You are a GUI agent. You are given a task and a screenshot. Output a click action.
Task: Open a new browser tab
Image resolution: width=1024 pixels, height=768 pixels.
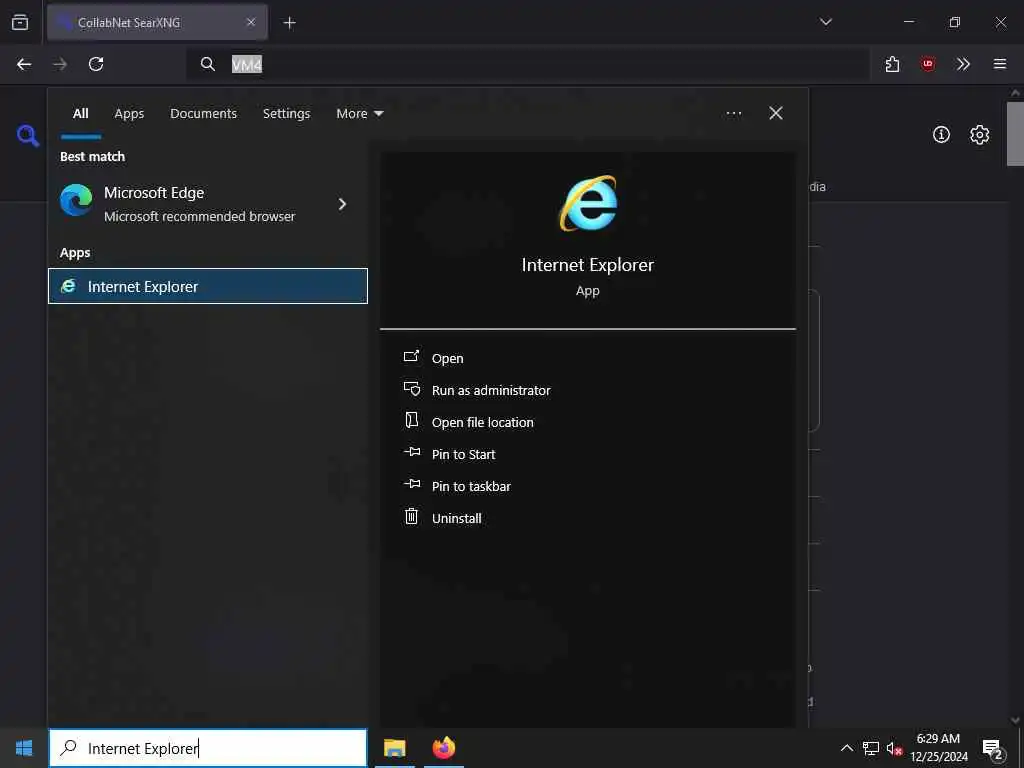(x=289, y=23)
